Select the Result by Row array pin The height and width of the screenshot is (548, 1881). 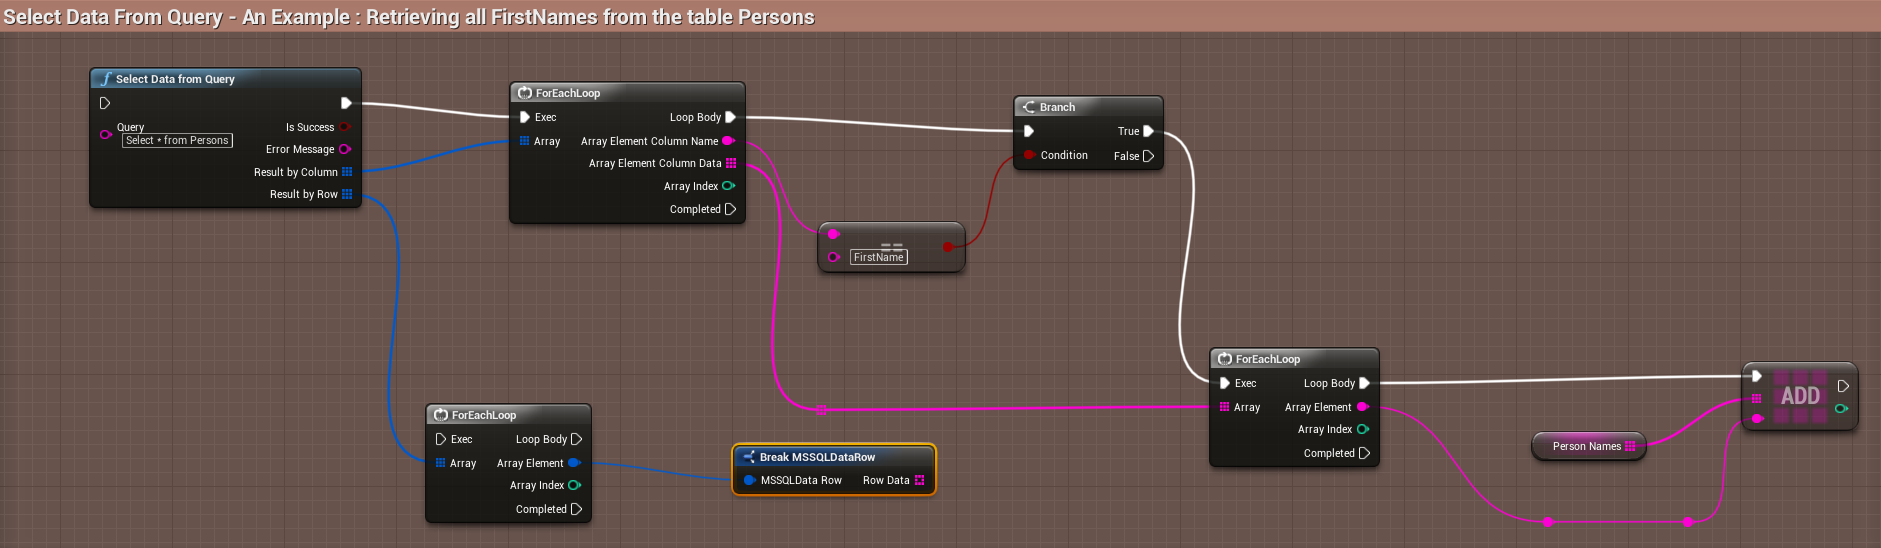(x=347, y=194)
